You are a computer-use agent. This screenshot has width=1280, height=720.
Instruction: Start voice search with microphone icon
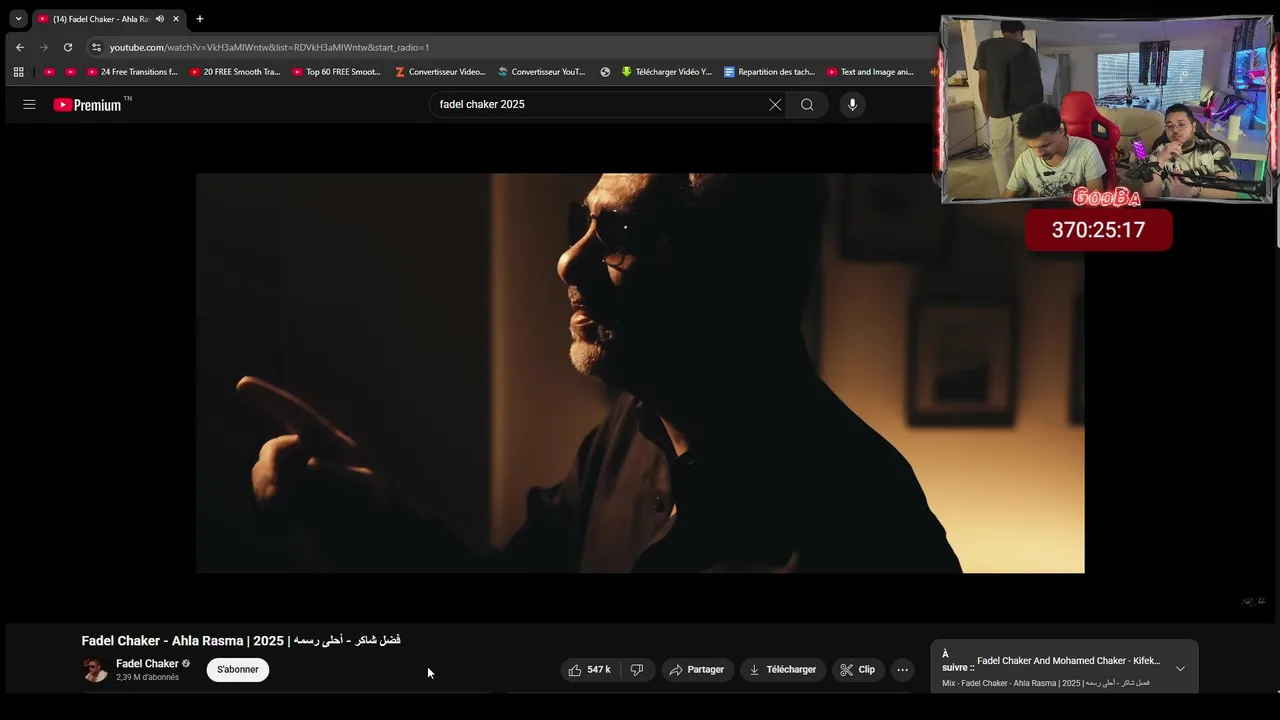[852, 104]
